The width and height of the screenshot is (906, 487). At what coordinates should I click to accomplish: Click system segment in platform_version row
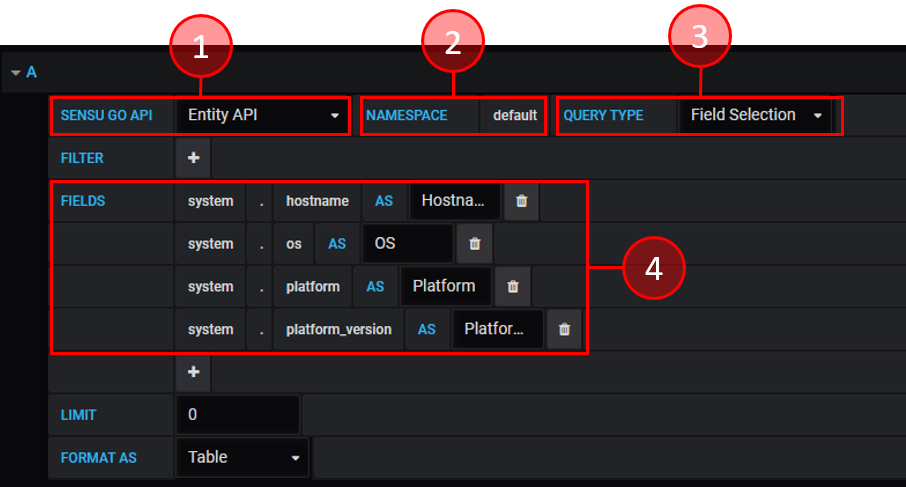(x=210, y=329)
